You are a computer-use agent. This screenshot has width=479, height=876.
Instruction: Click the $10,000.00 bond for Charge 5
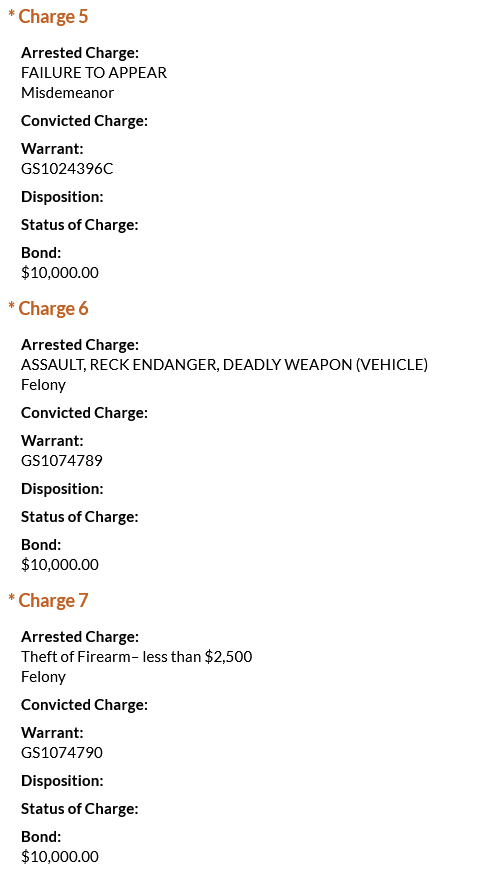(60, 273)
